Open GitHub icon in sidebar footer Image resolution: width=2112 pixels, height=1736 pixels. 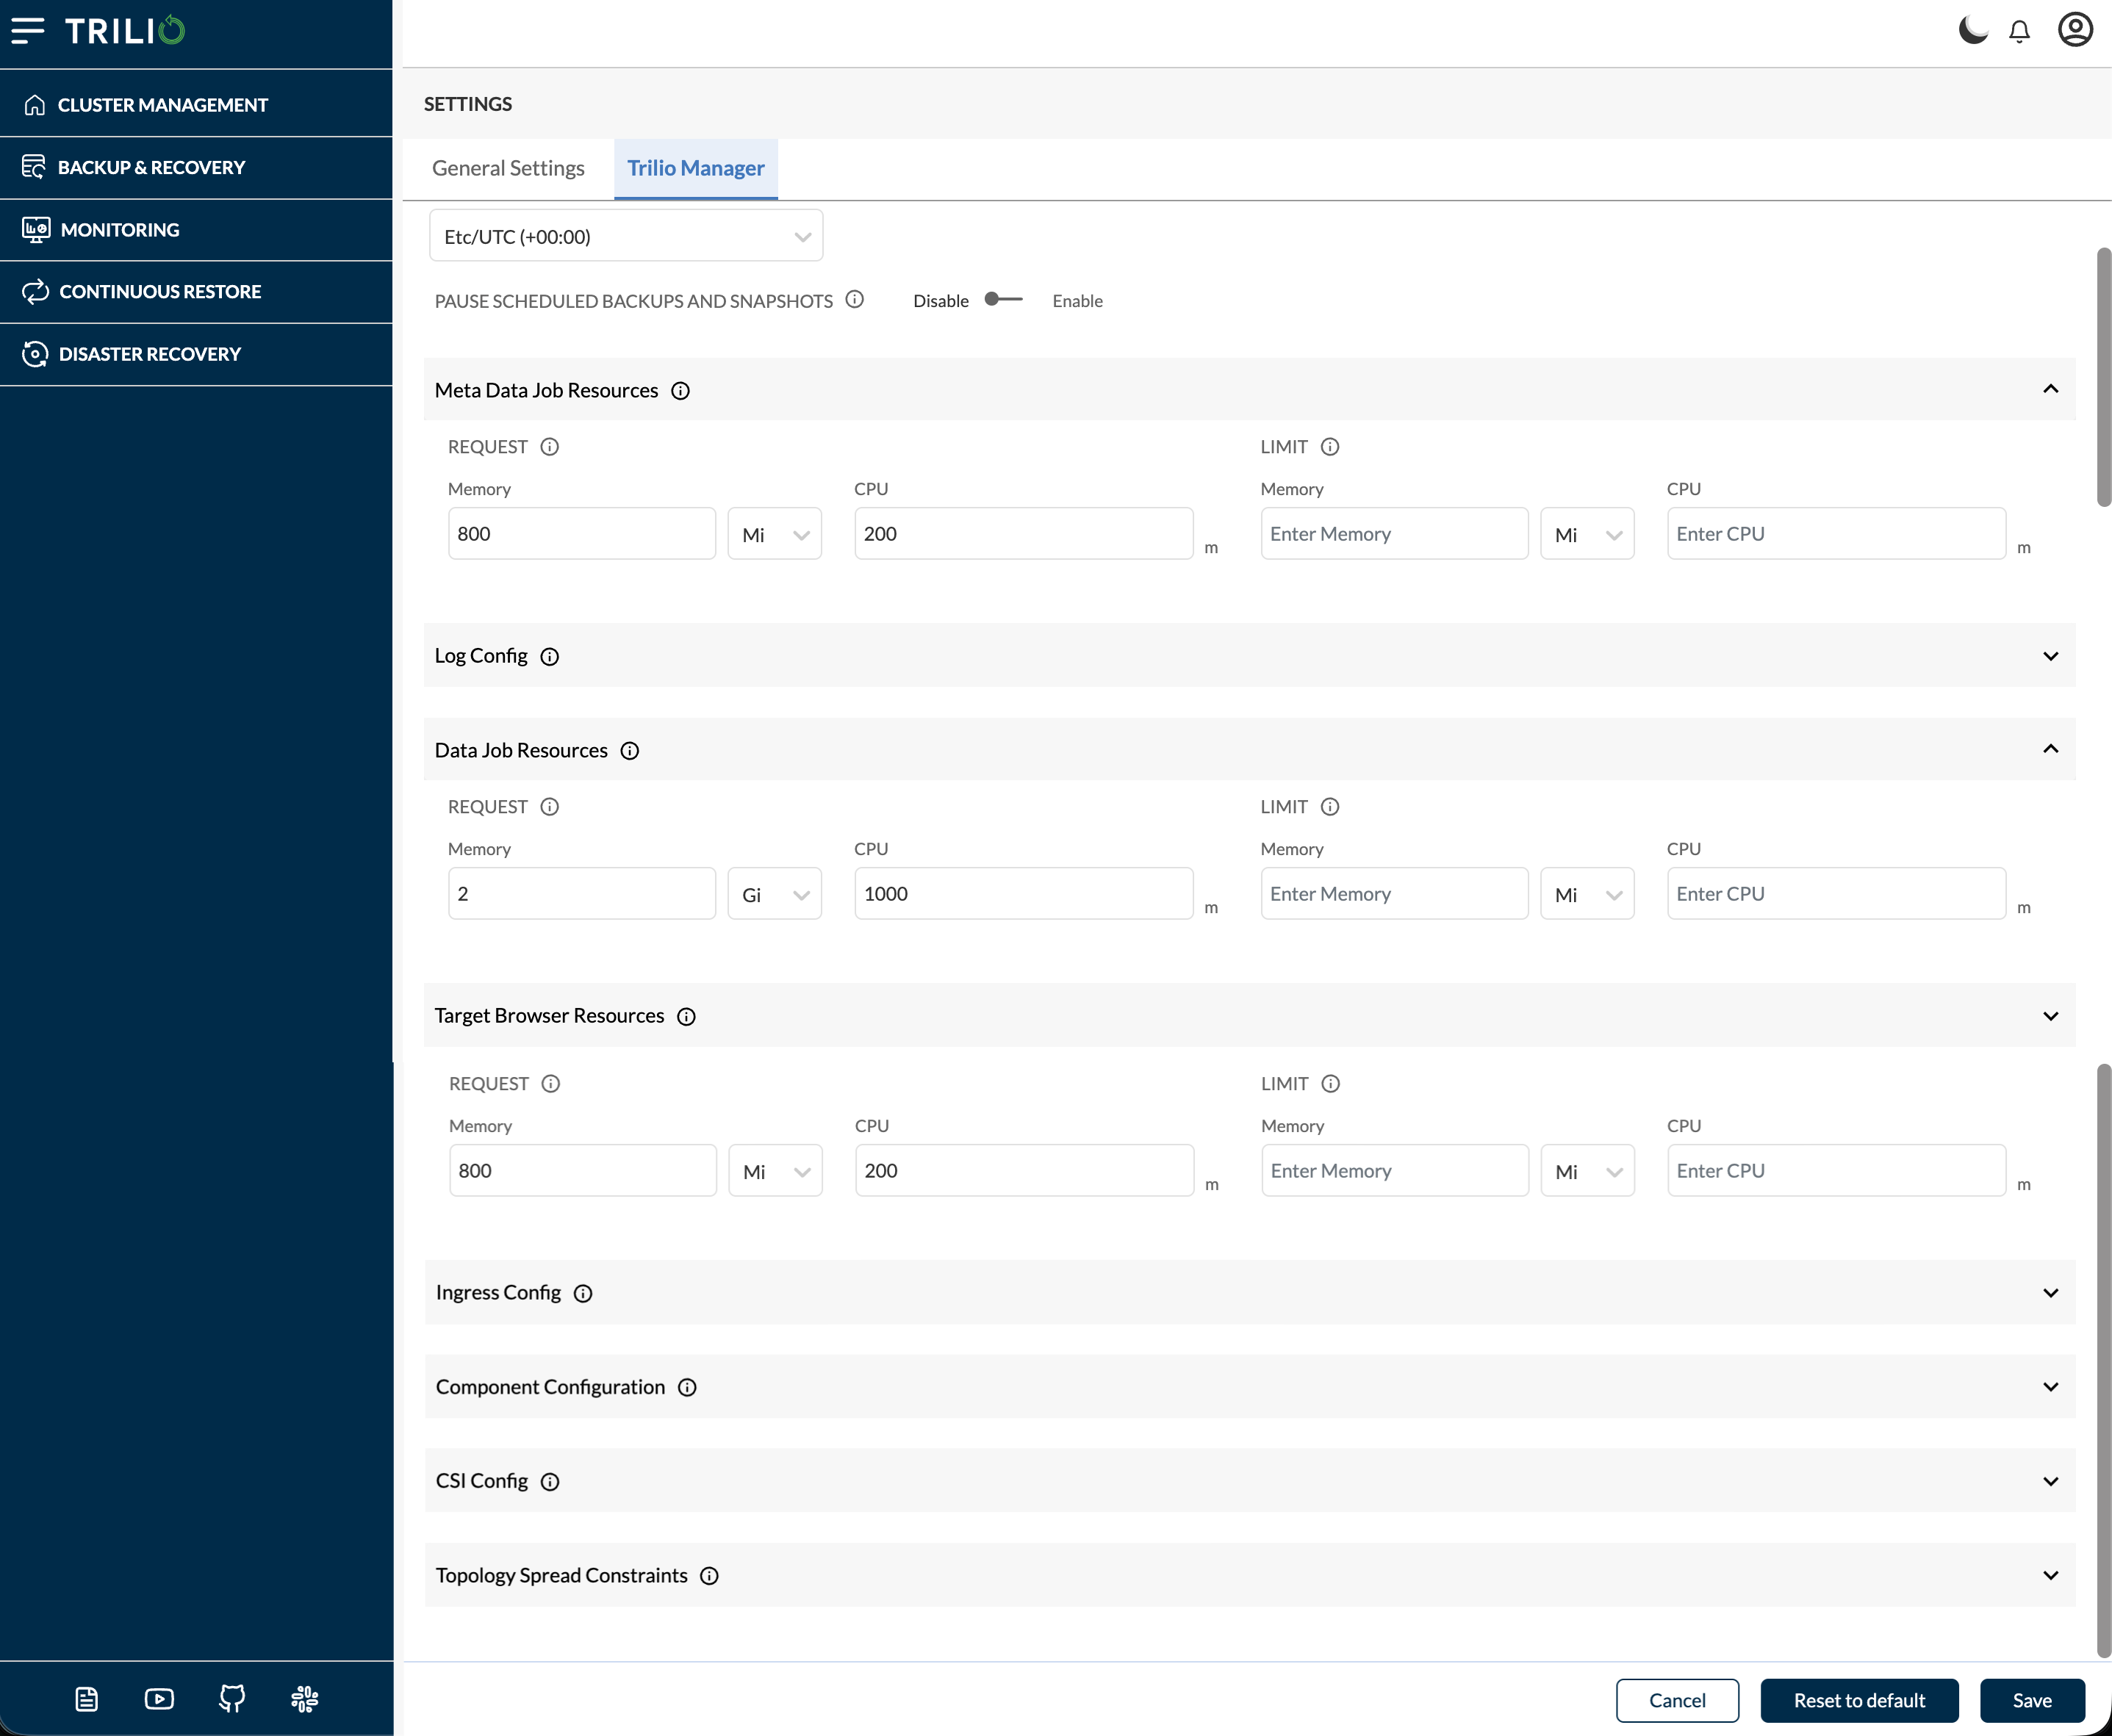tap(232, 1698)
